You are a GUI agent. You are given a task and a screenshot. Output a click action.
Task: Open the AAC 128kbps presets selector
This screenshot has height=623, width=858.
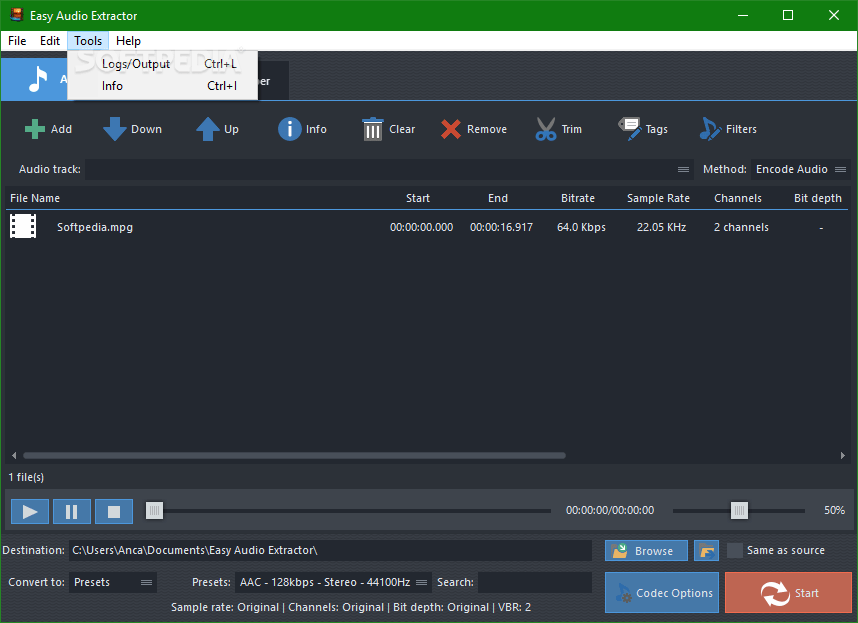(333, 582)
